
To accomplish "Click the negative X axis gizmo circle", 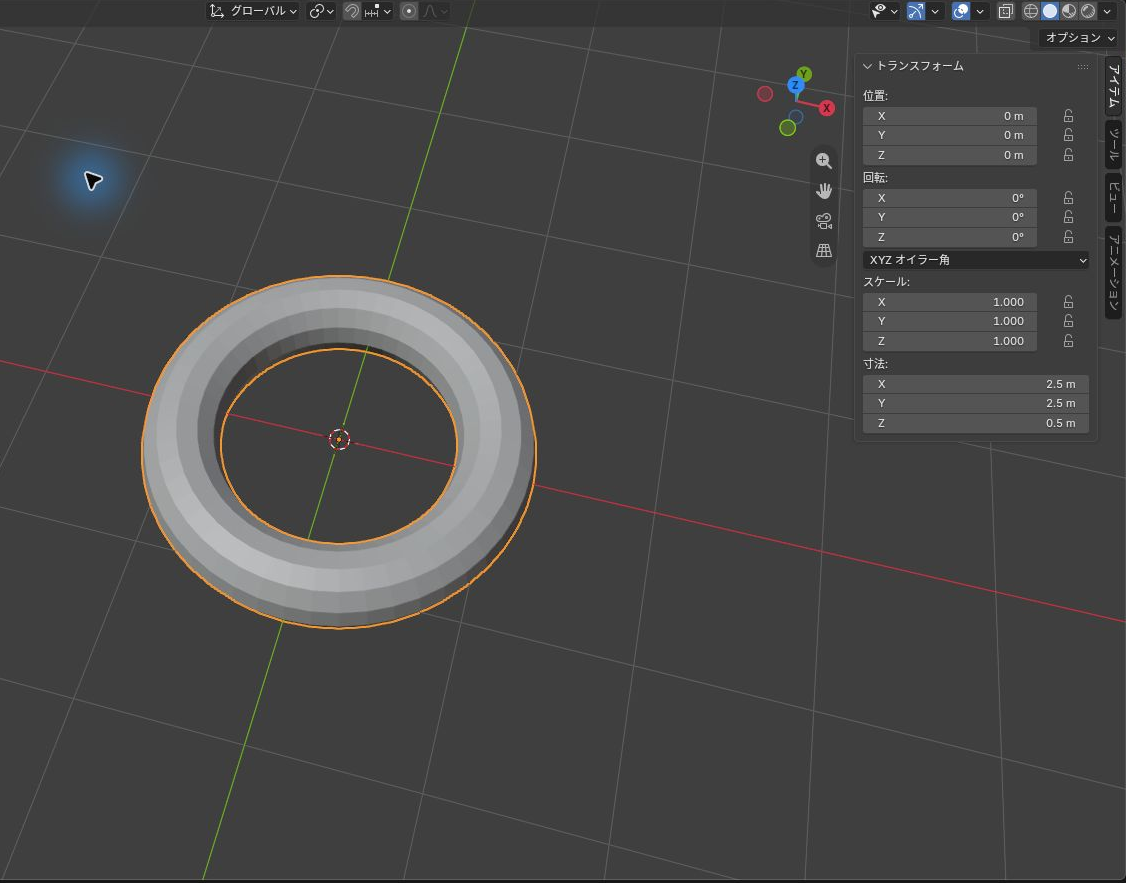I will click(x=765, y=93).
